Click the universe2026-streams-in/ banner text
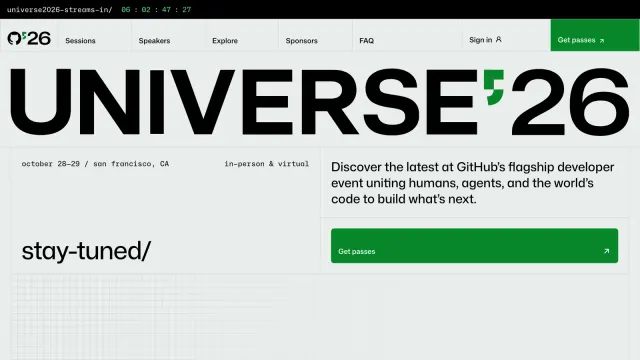This screenshot has width=640, height=360. [x=60, y=9]
